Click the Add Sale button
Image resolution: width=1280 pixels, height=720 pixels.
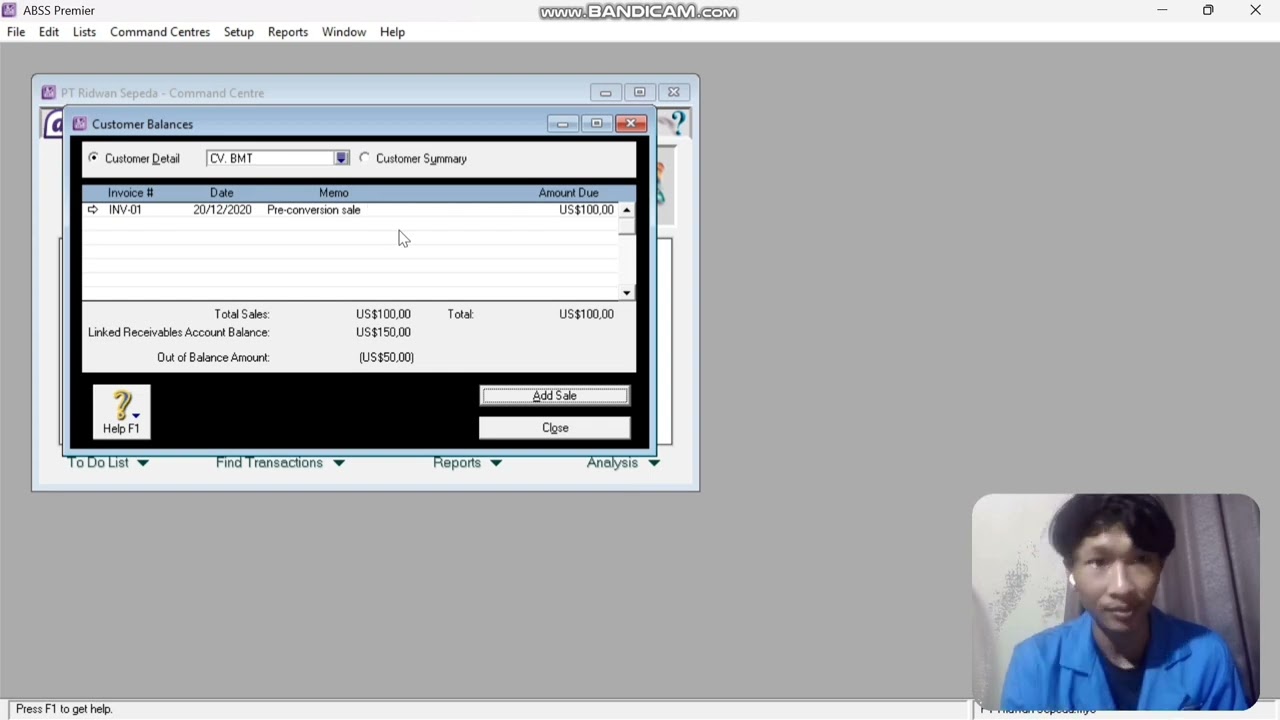pos(555,396)
